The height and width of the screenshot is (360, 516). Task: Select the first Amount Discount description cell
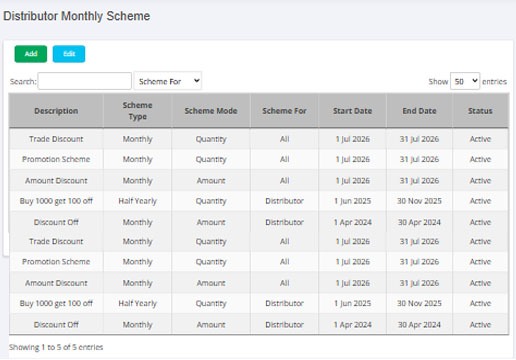(x=56, y=181)
